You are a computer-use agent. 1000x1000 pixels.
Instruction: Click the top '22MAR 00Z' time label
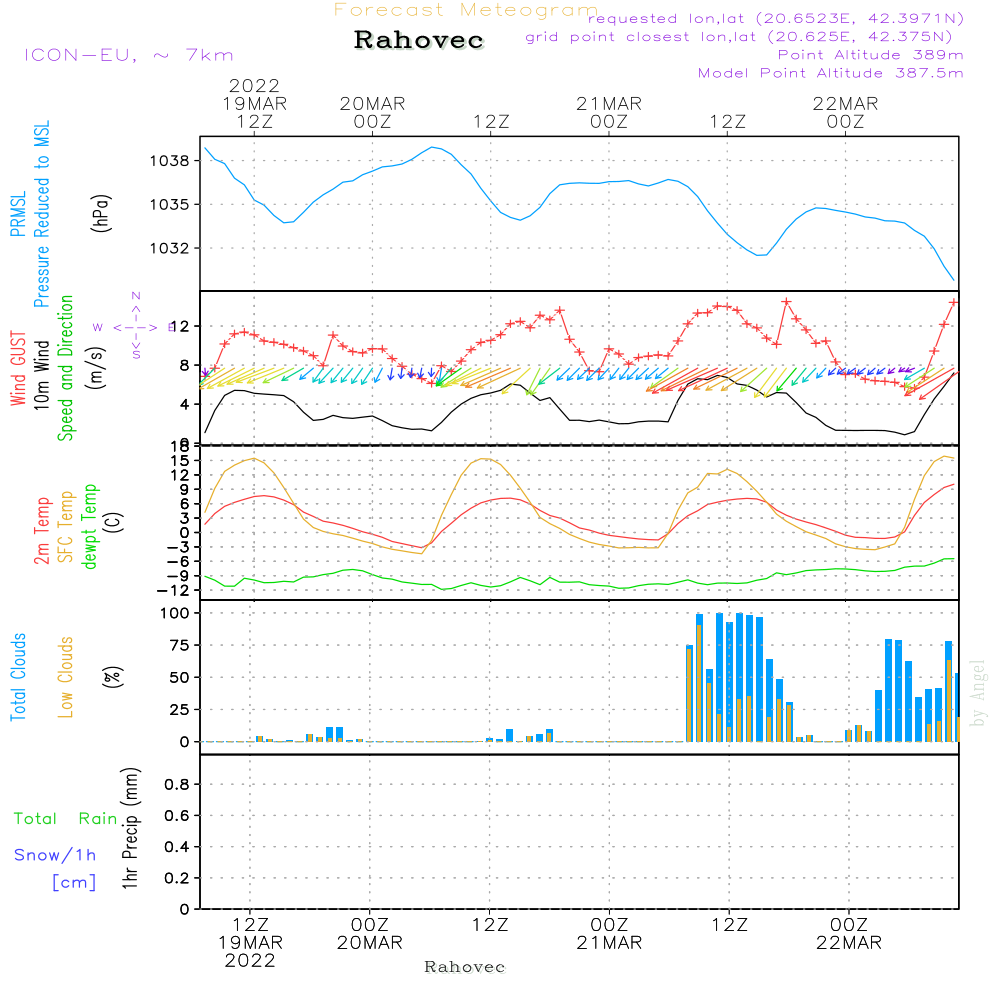tap(846, 112)
